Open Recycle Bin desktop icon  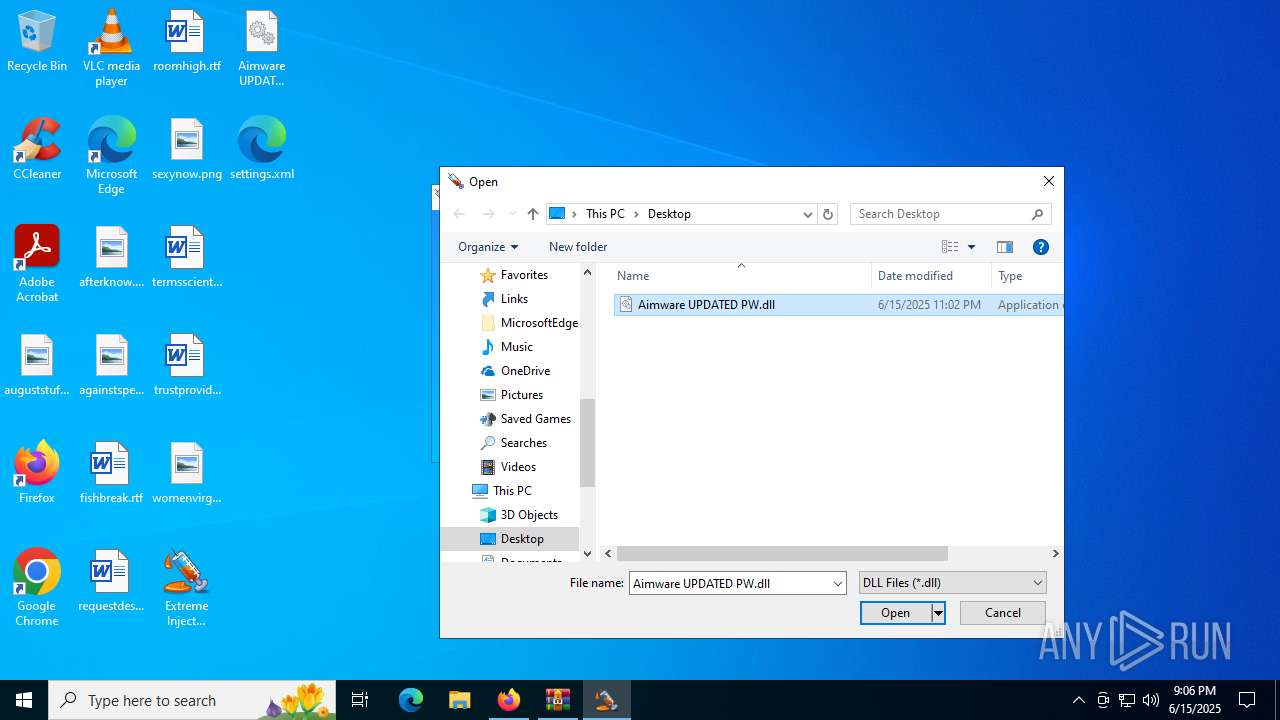pos(37,42)
